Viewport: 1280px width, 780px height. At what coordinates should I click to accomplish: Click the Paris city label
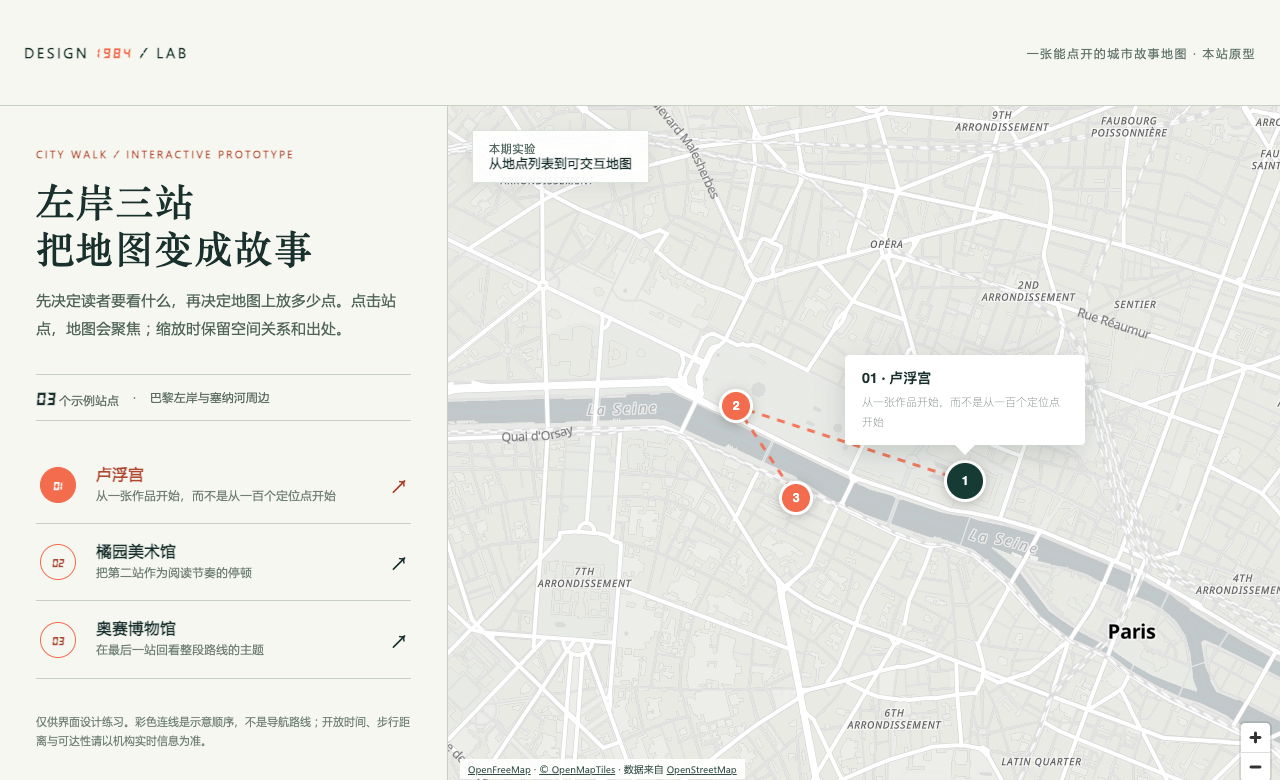pos(1131,632)
